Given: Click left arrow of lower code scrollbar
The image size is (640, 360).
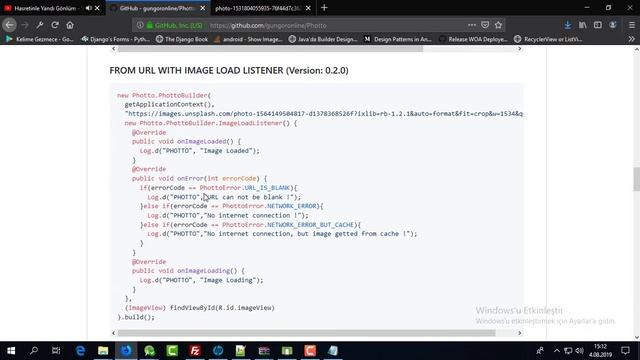Looking at the screenshot, I should [113, 333].
